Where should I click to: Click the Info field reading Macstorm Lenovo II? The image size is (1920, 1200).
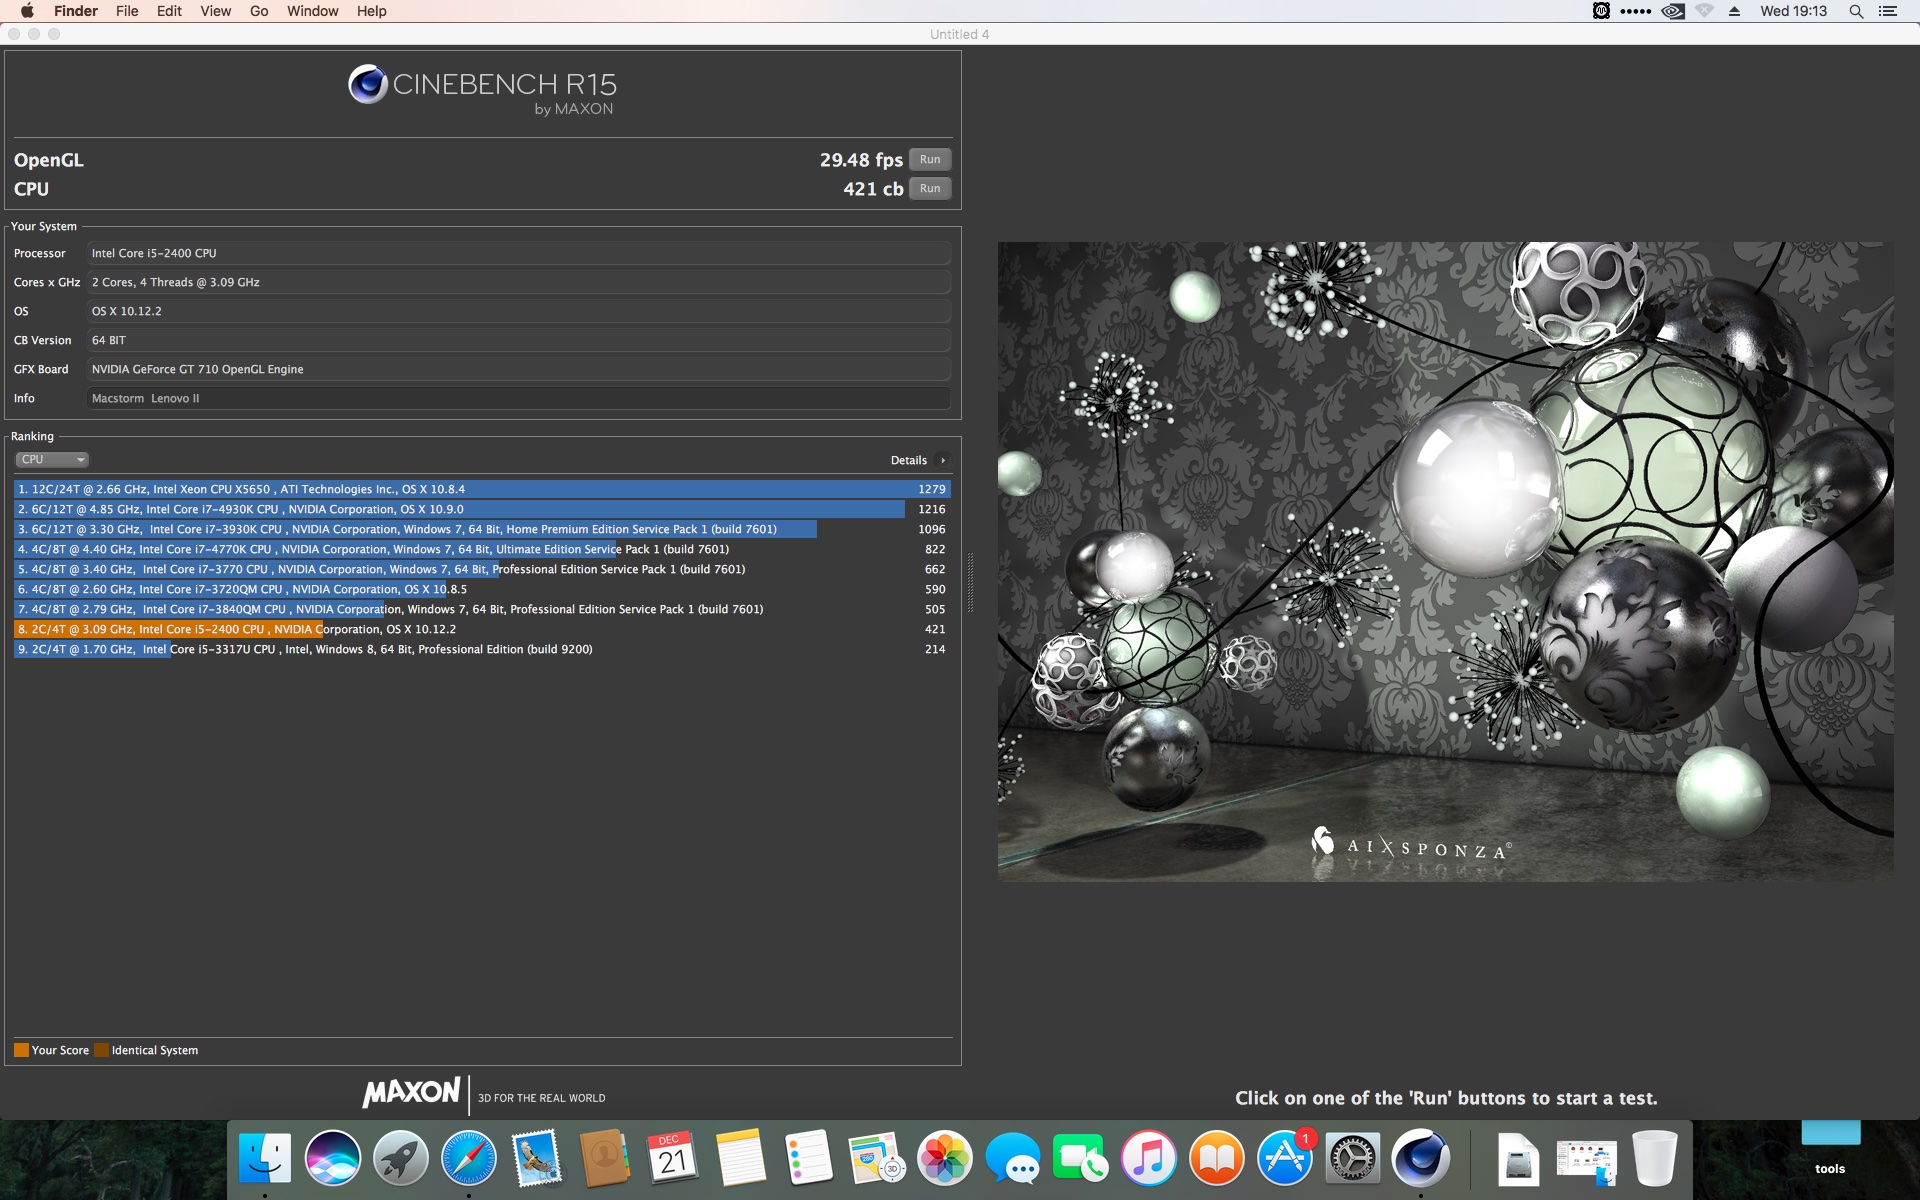(x=517, y=398)
